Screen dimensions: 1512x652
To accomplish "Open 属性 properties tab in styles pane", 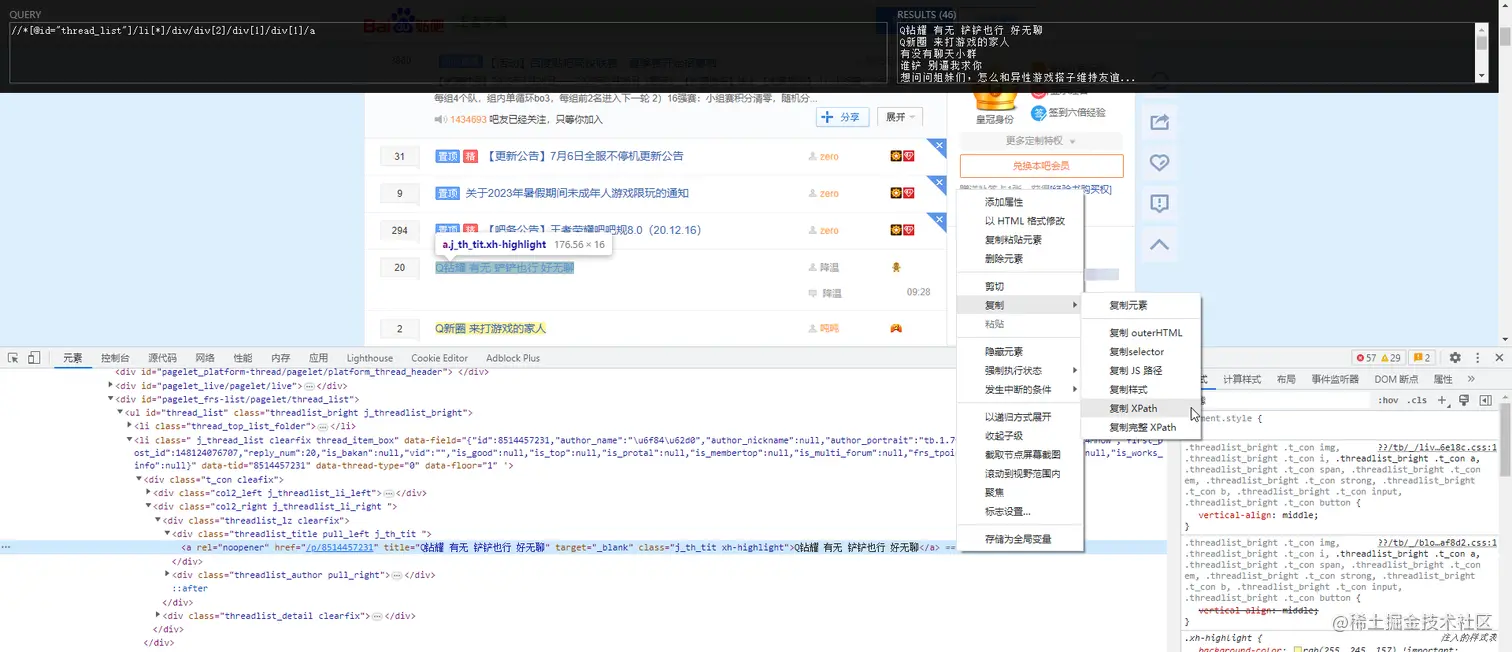I will coord(1443,379).
